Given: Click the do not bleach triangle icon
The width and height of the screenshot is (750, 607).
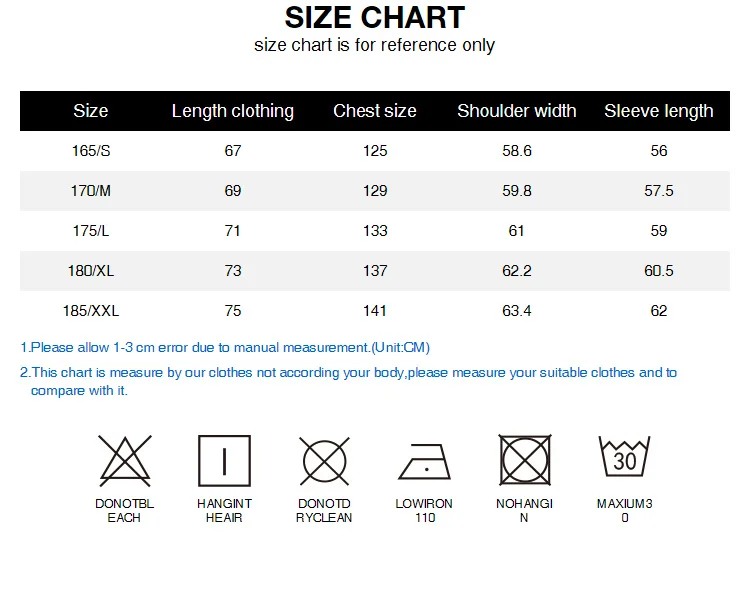Looking at the screenshot, I should click(x=125, y=461).
